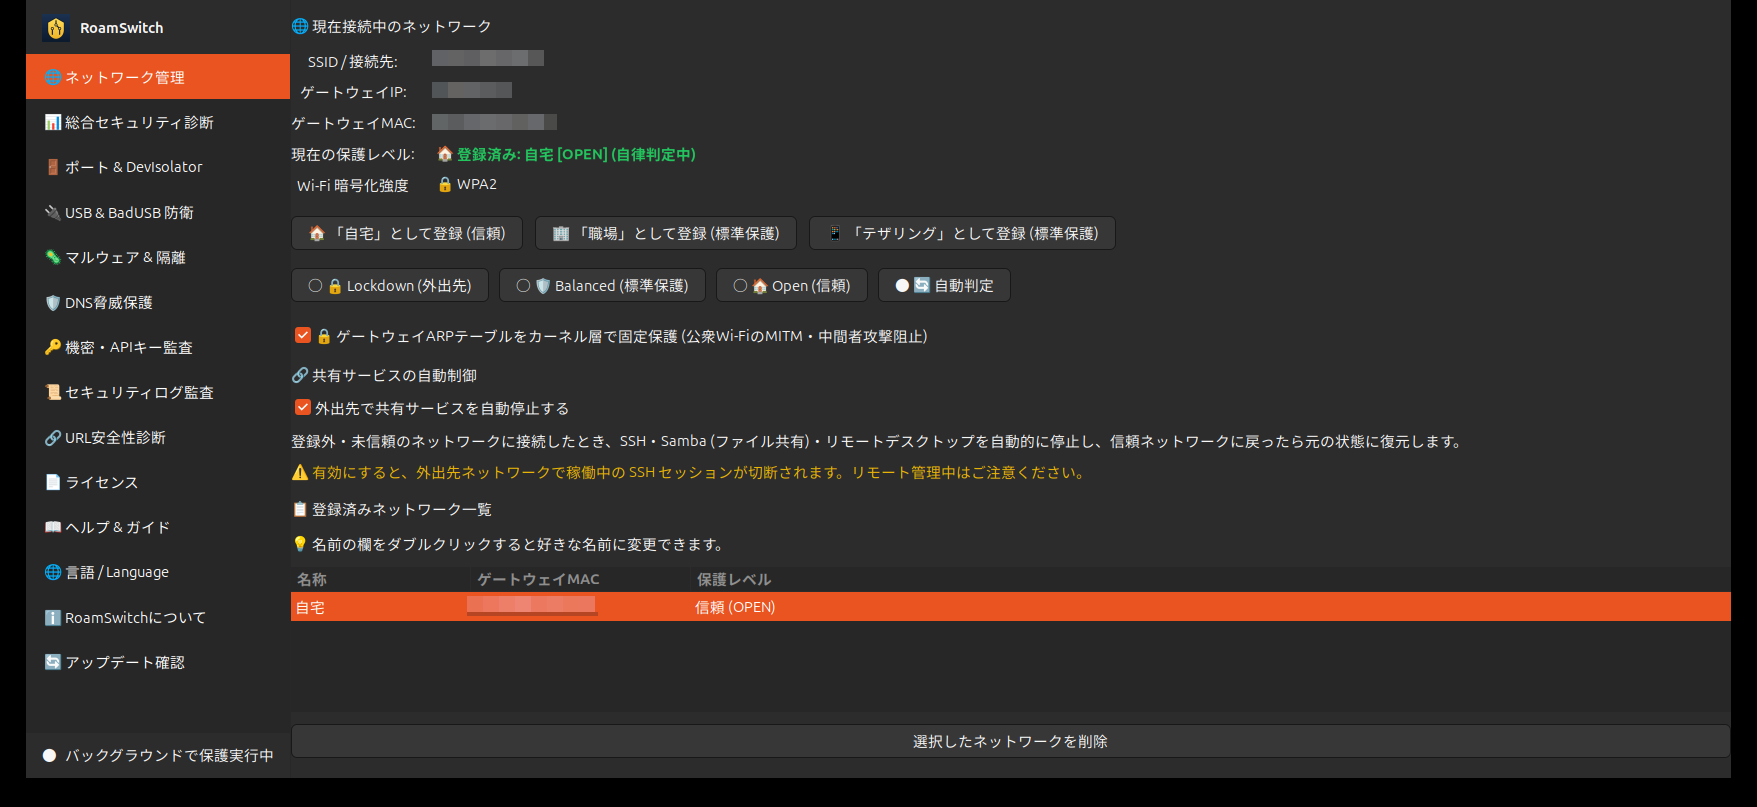Open the マルウェア & 隔離 menu item
The width and height of the screenshot is (1757, 807).
158,257
